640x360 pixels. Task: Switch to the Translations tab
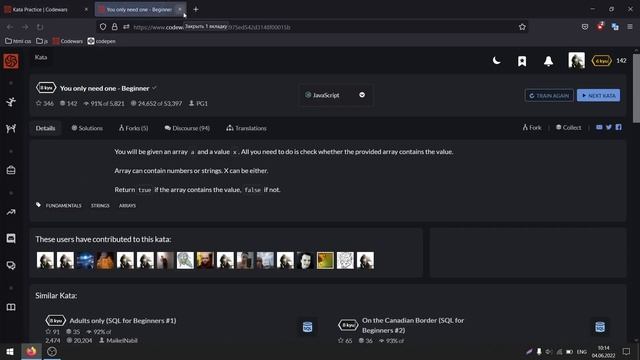pos(246,128)
